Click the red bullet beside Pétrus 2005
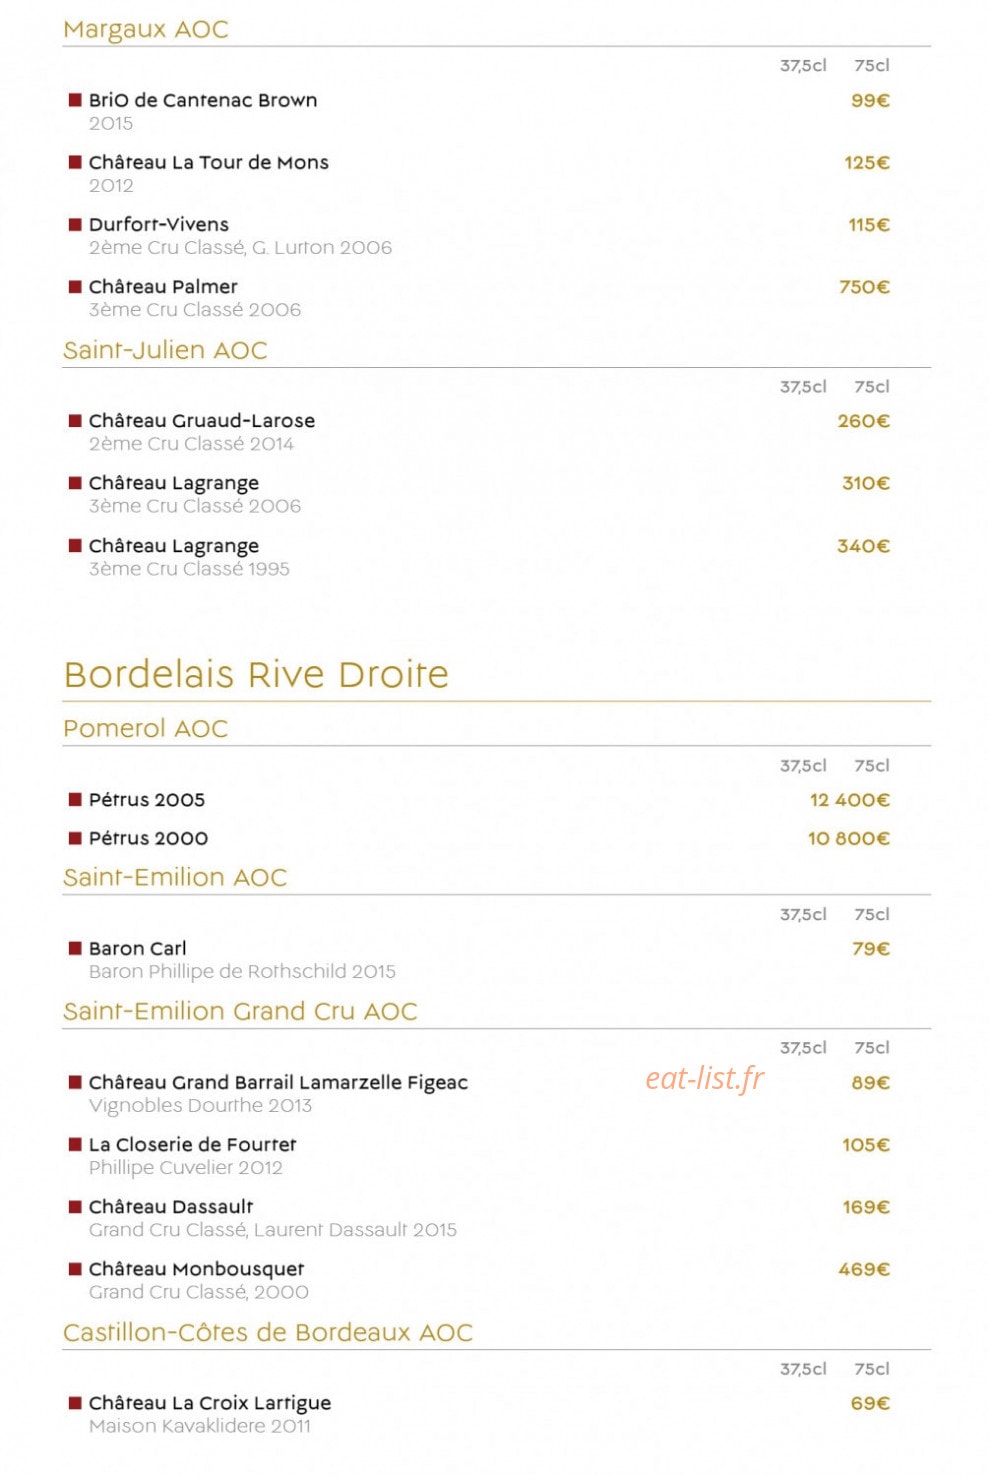 point(75,799)
